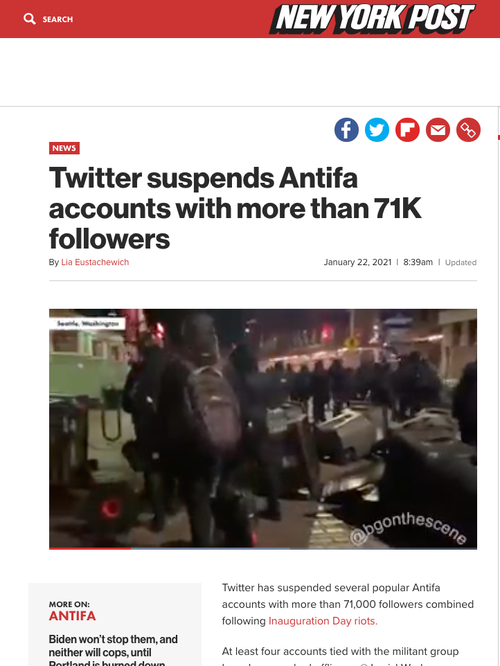The width and height of the screenshot is (500, 666).
Task: Click the January 22, 2021 date
Action: point(358,262)
